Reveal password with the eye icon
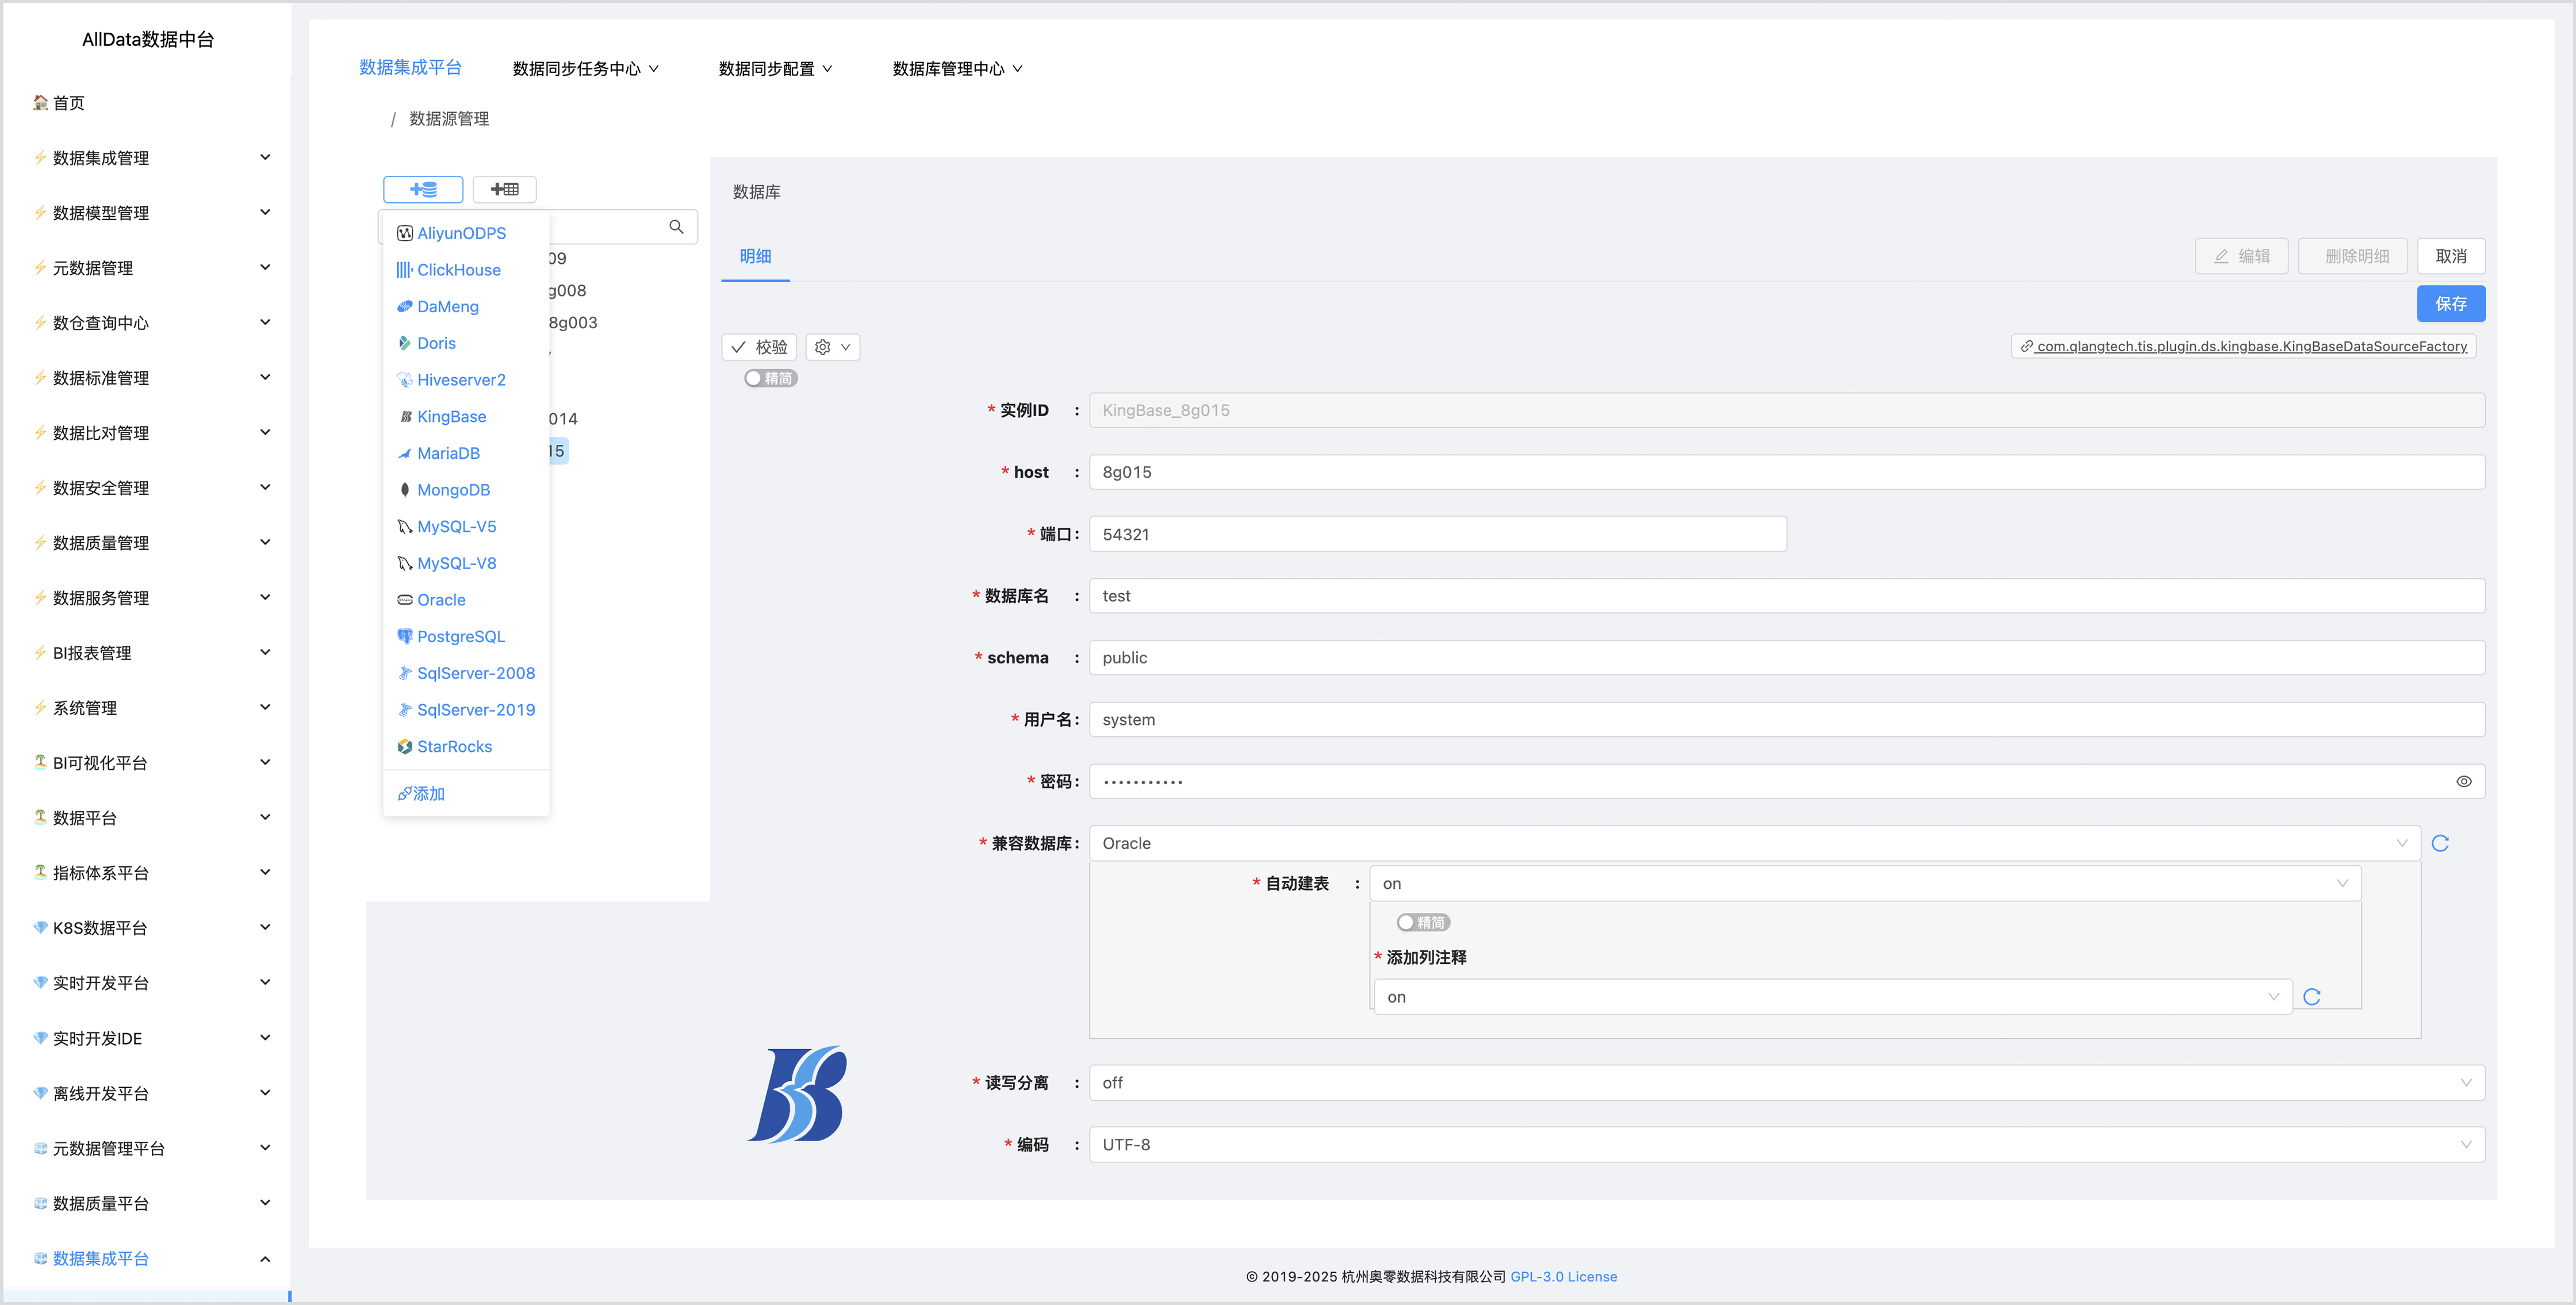Viewport: 2576px width, 1305px height. (x=2463, y=781)
